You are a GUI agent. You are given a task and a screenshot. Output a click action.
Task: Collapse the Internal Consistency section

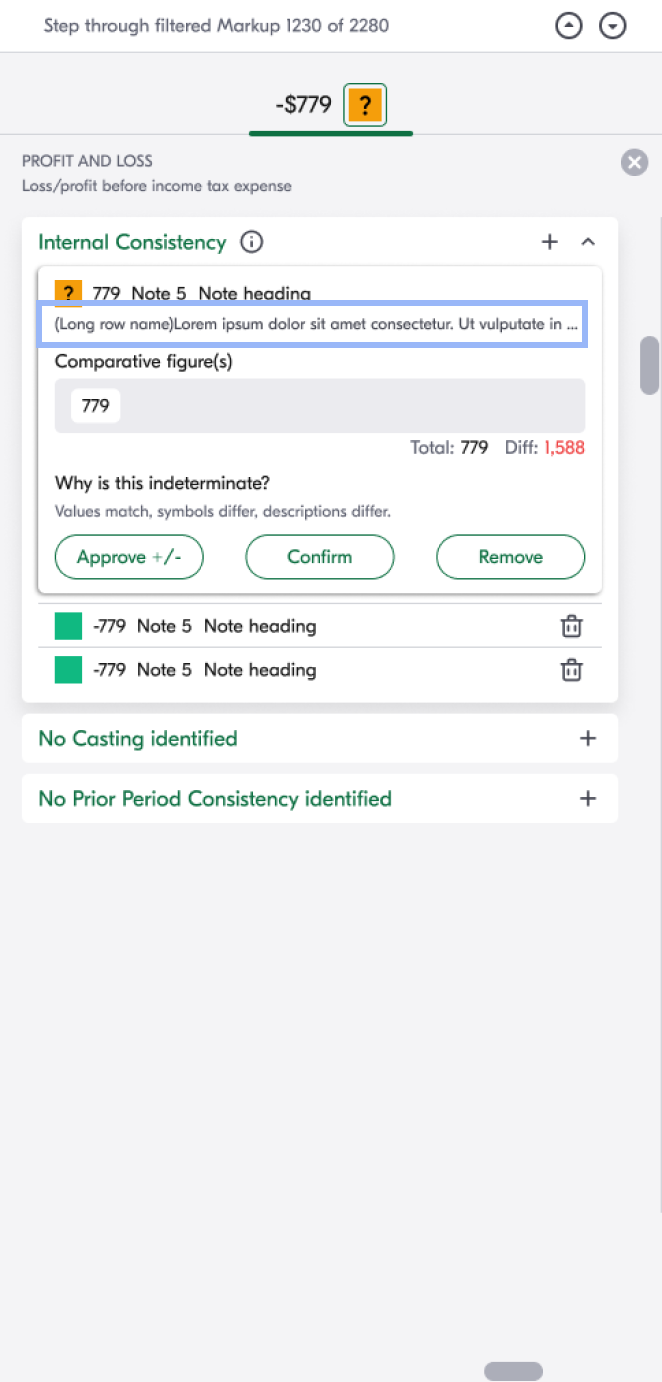tap(588, 242)
